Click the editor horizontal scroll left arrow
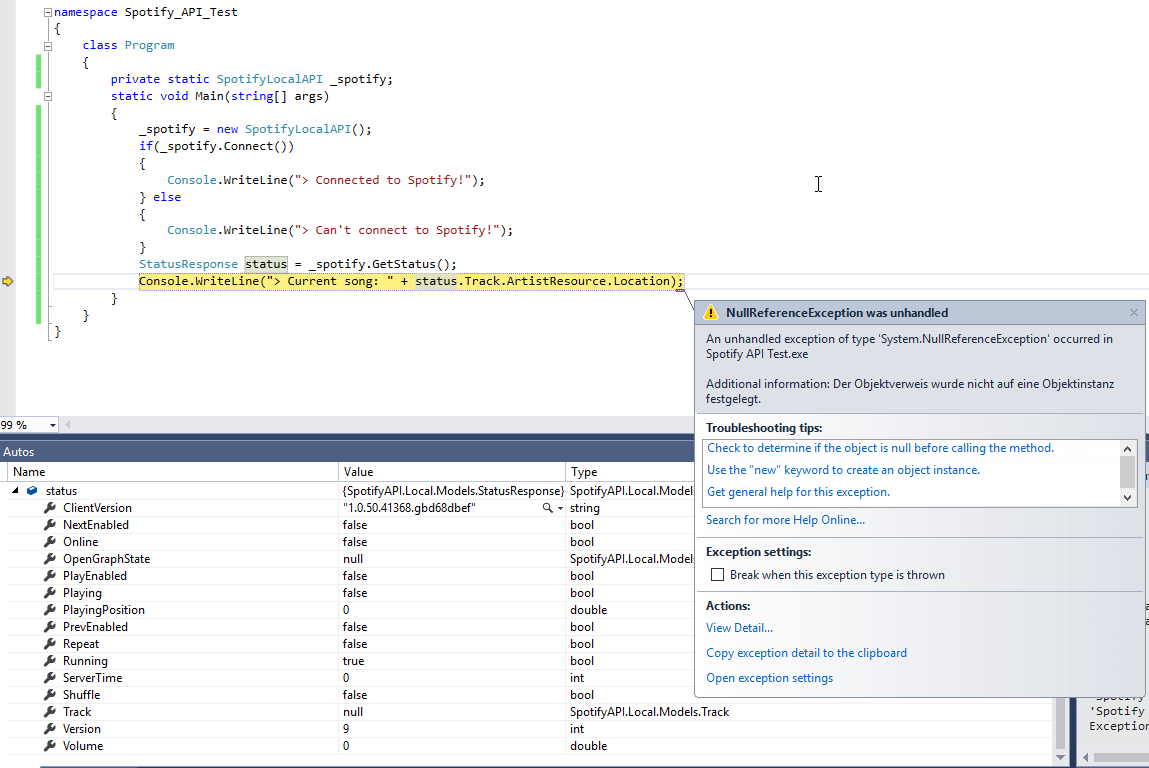Screen dimensions: 1149x768 pos(68,424)
